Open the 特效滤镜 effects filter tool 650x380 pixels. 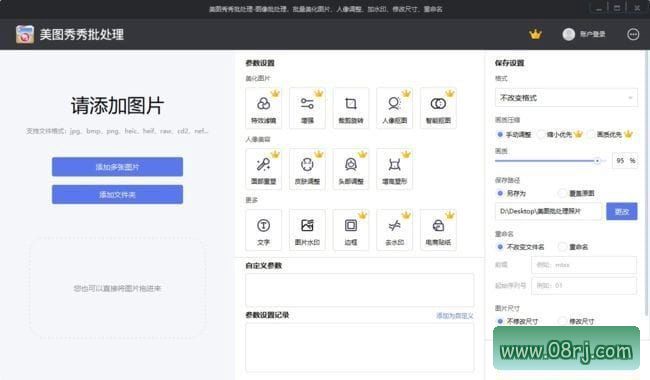pyautogui.click(x=263, y=108)
